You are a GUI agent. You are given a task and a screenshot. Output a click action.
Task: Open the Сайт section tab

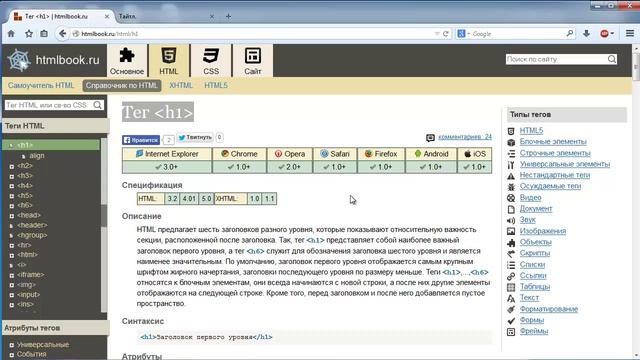tap(253, 60)
